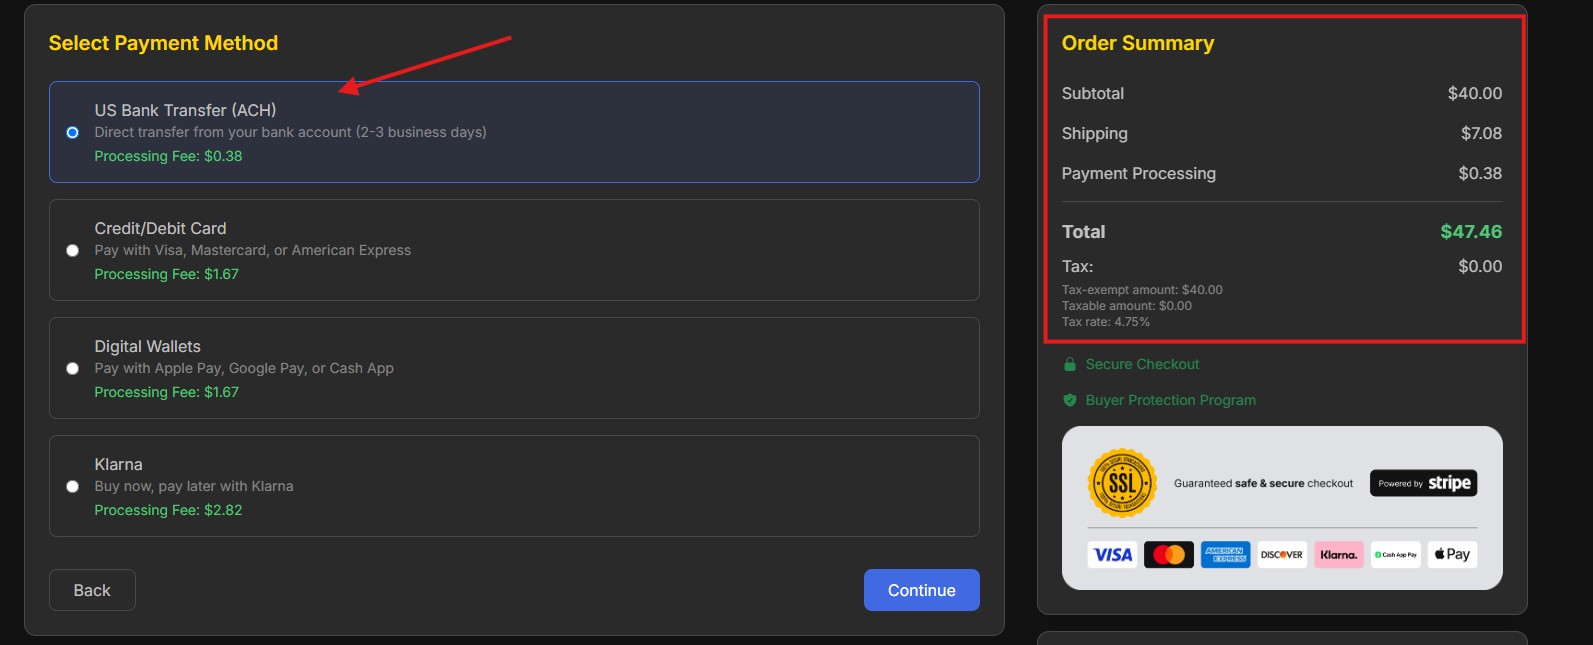The height and width of the screenshot is (645, 1593).
Task: Click the gold SSL seal badge
Action: [x=1122, y=483]
